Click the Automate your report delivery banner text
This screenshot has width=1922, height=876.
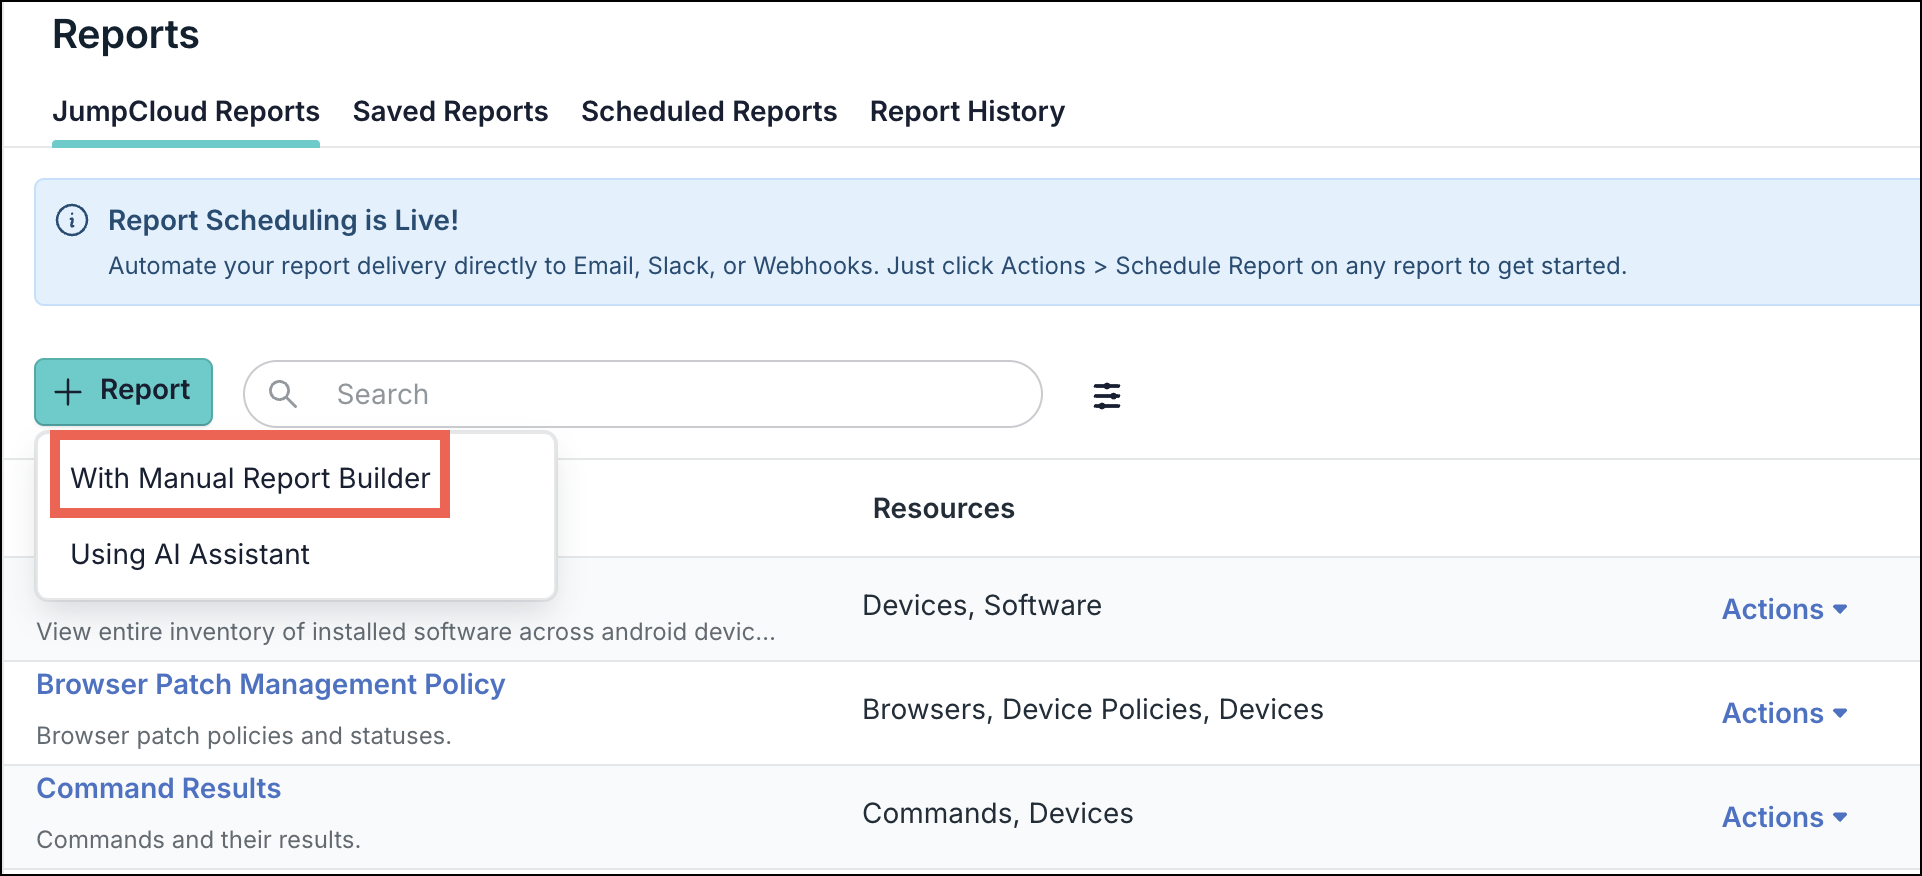[867, 266]
